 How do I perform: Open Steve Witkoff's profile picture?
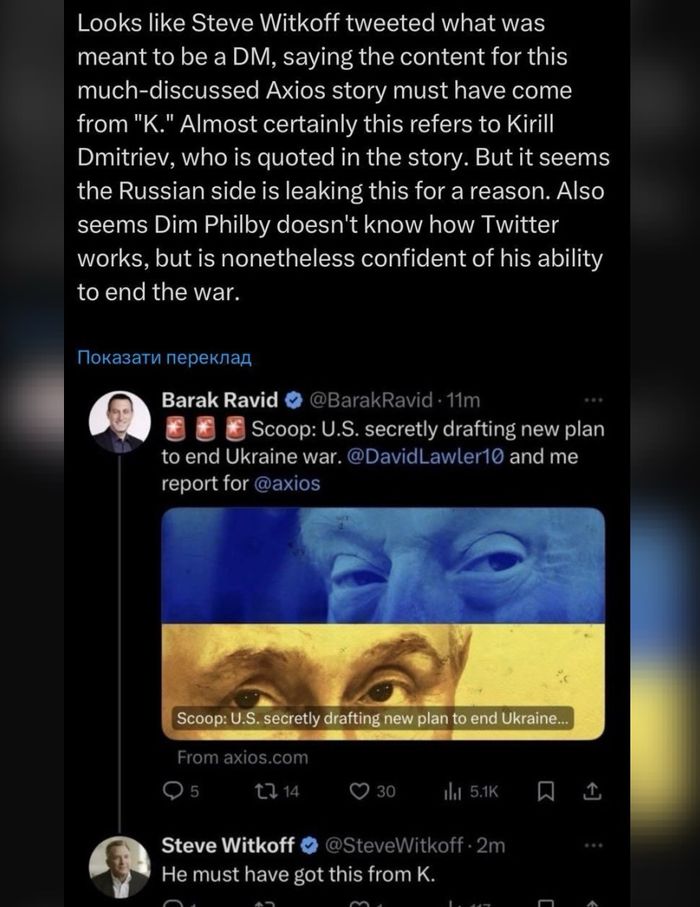click(x=120, y=867)
